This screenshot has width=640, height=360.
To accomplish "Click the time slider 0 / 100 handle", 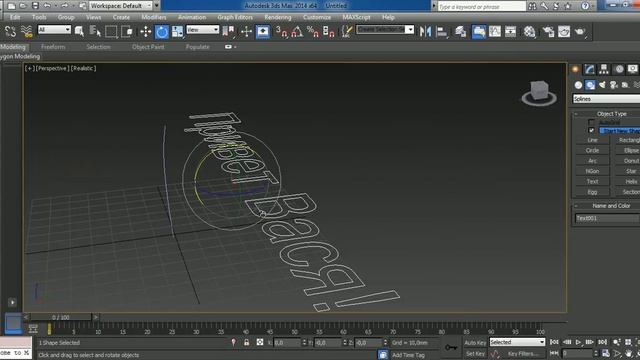I will click(x=60, y=317).
